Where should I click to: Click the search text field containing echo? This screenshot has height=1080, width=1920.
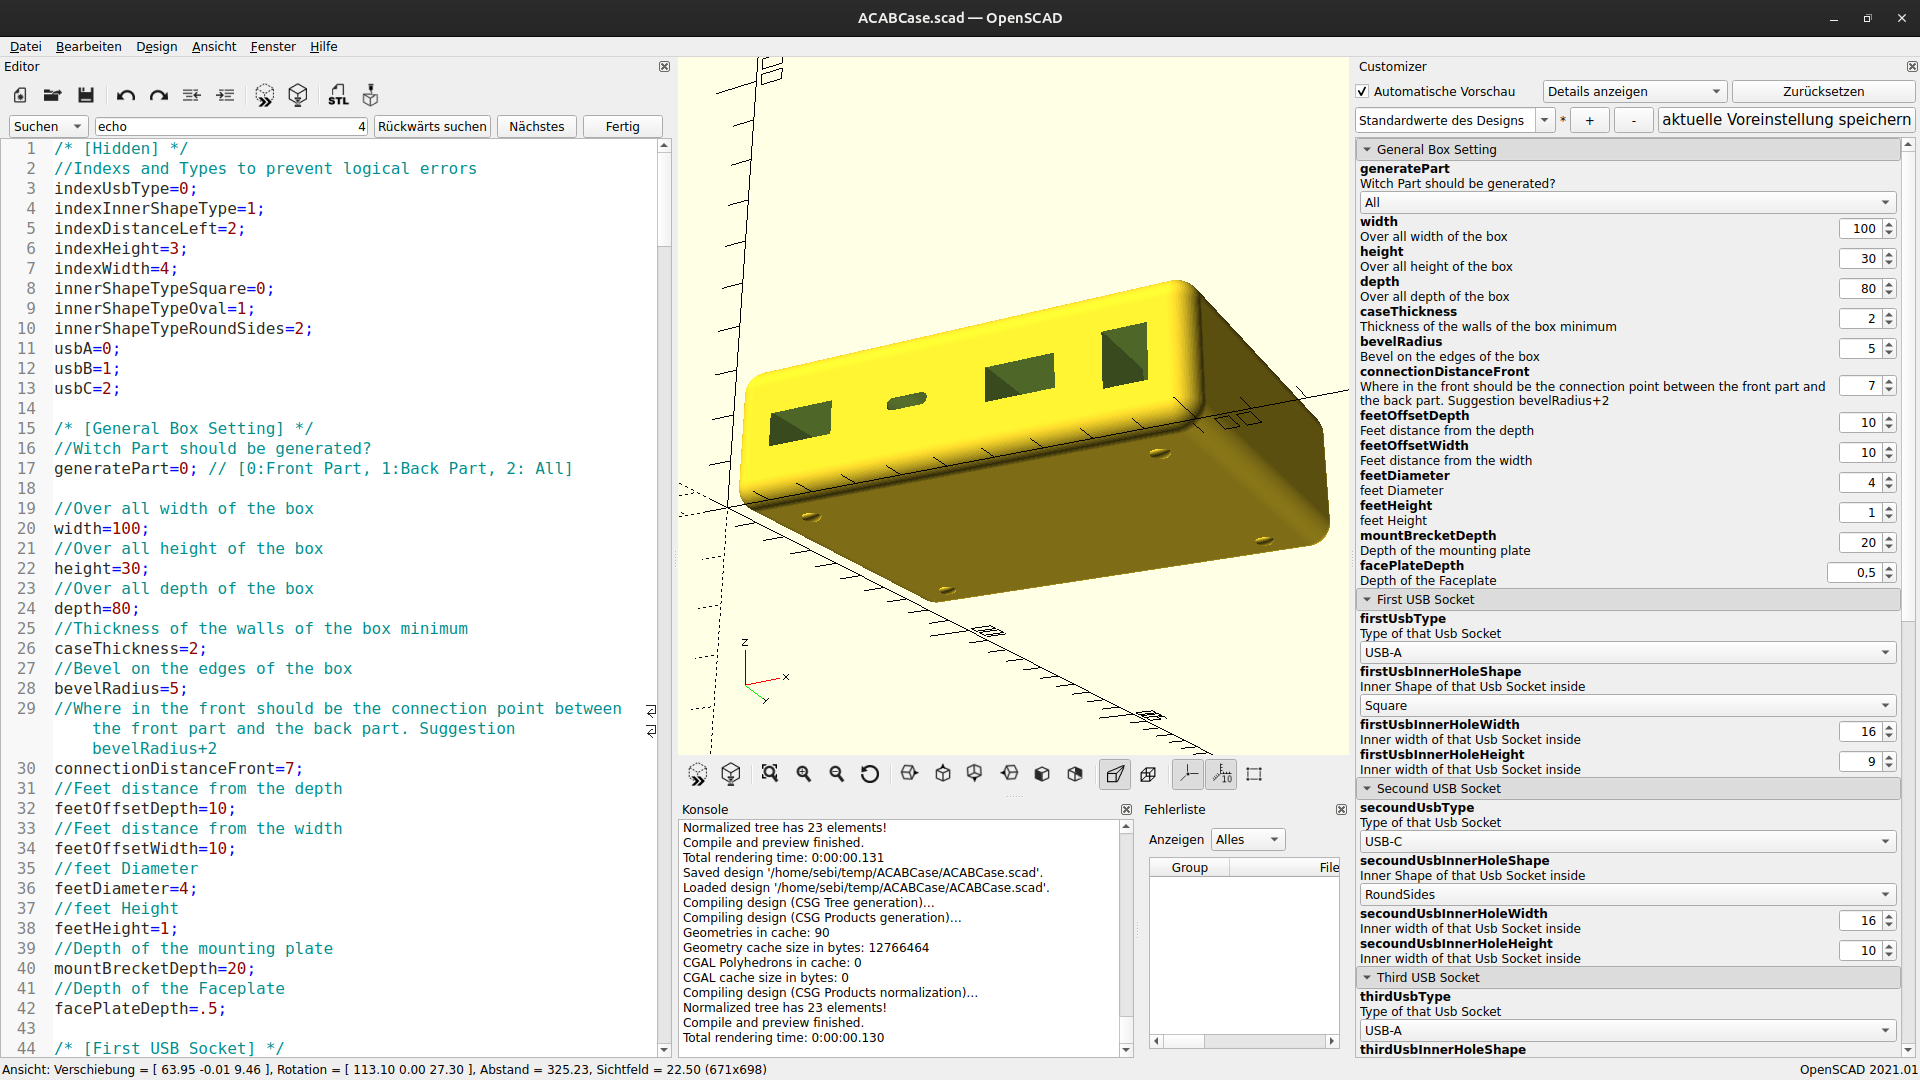225,127
